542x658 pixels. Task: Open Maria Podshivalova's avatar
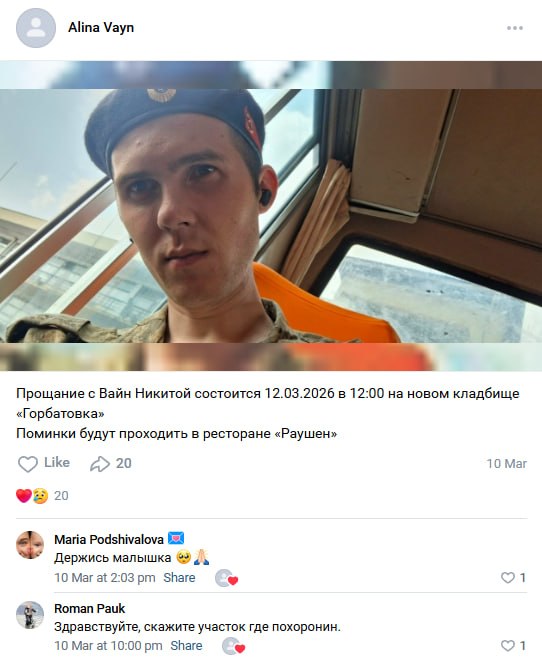click(x=30, y=545)
